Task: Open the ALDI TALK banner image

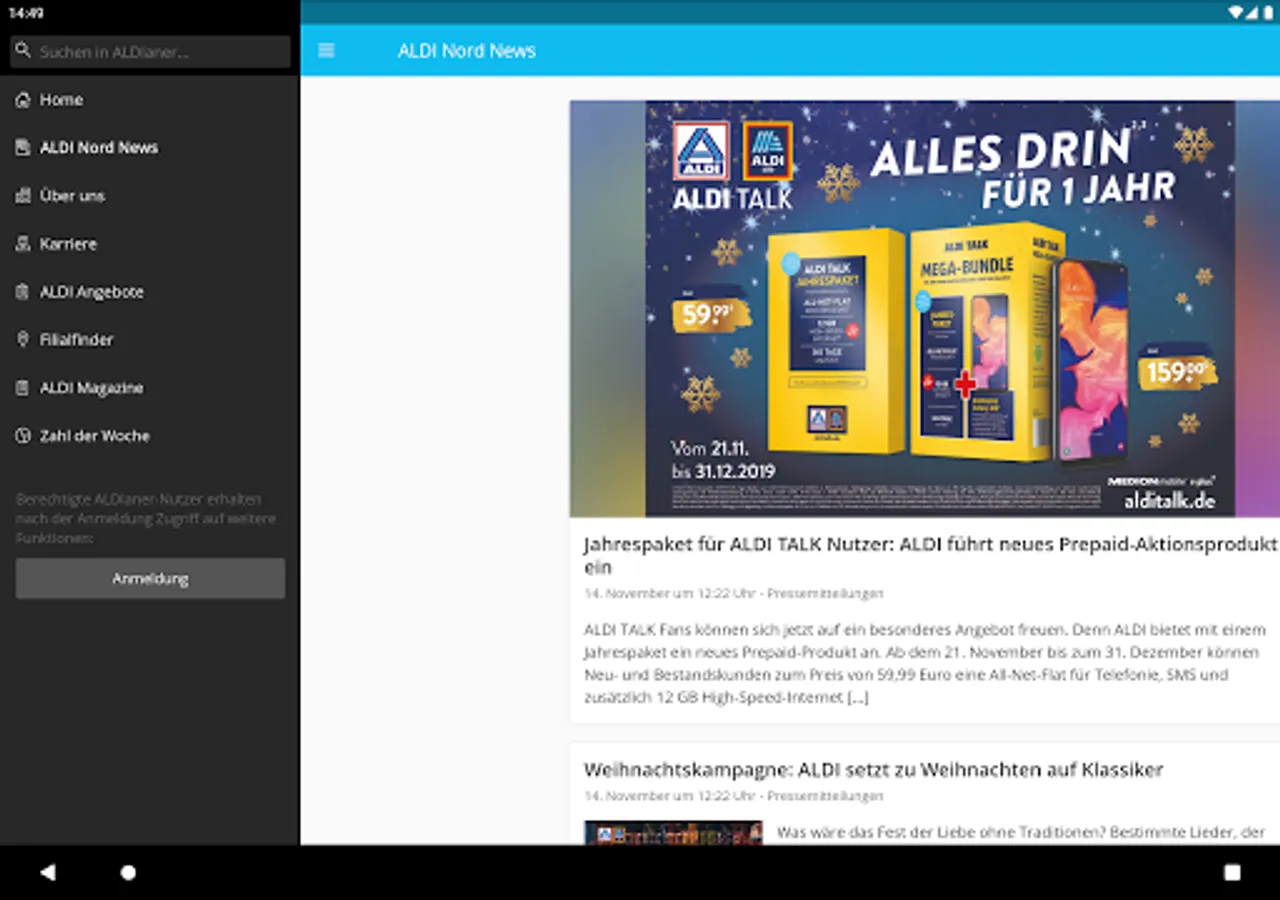Action: 925,308
